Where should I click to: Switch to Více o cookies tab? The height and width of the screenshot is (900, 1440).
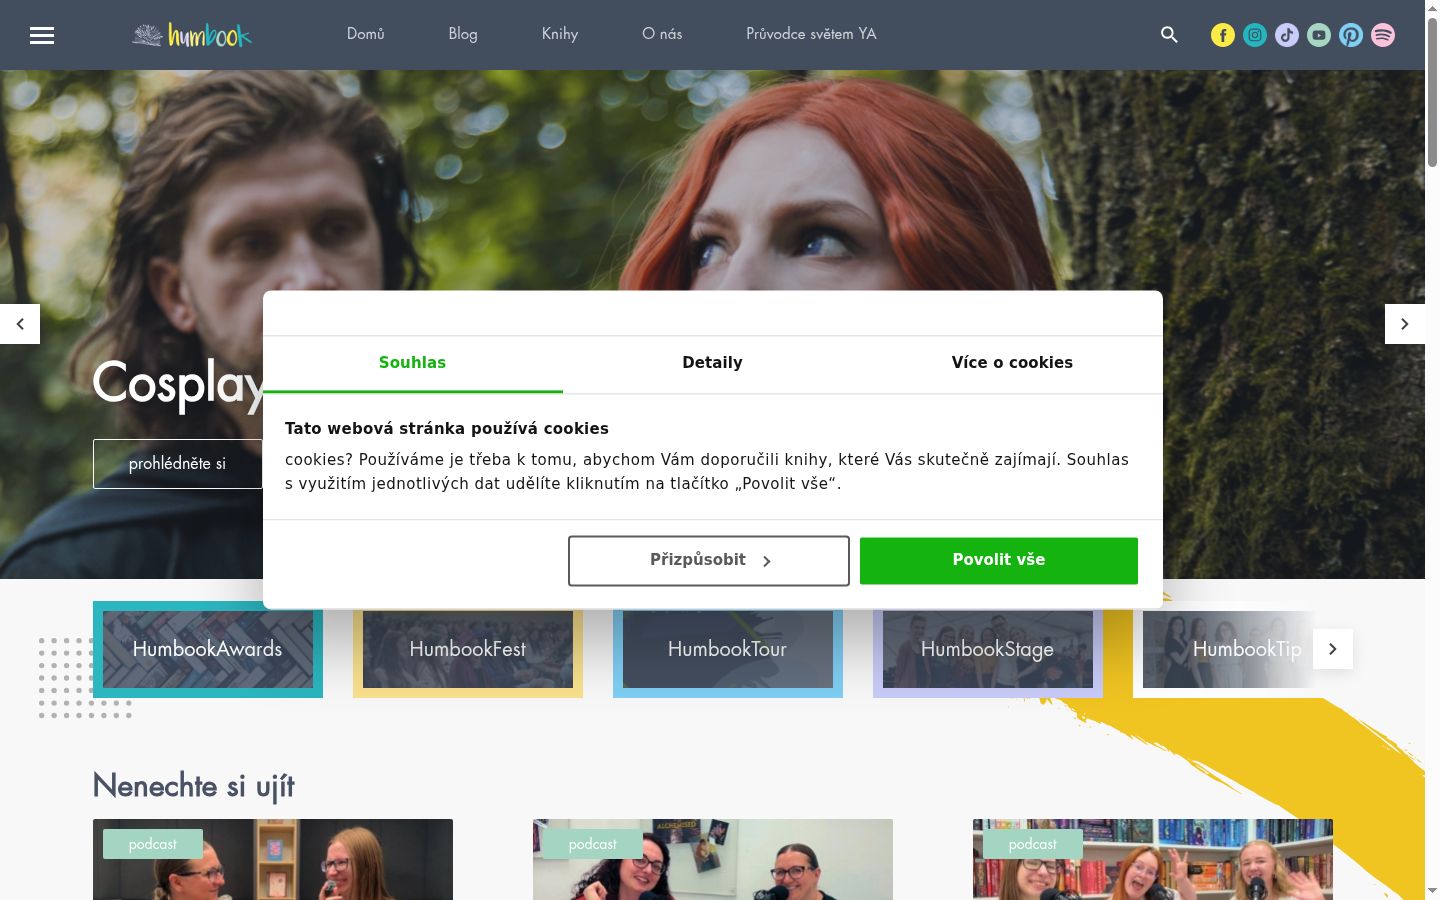(x=1013, y=364)
